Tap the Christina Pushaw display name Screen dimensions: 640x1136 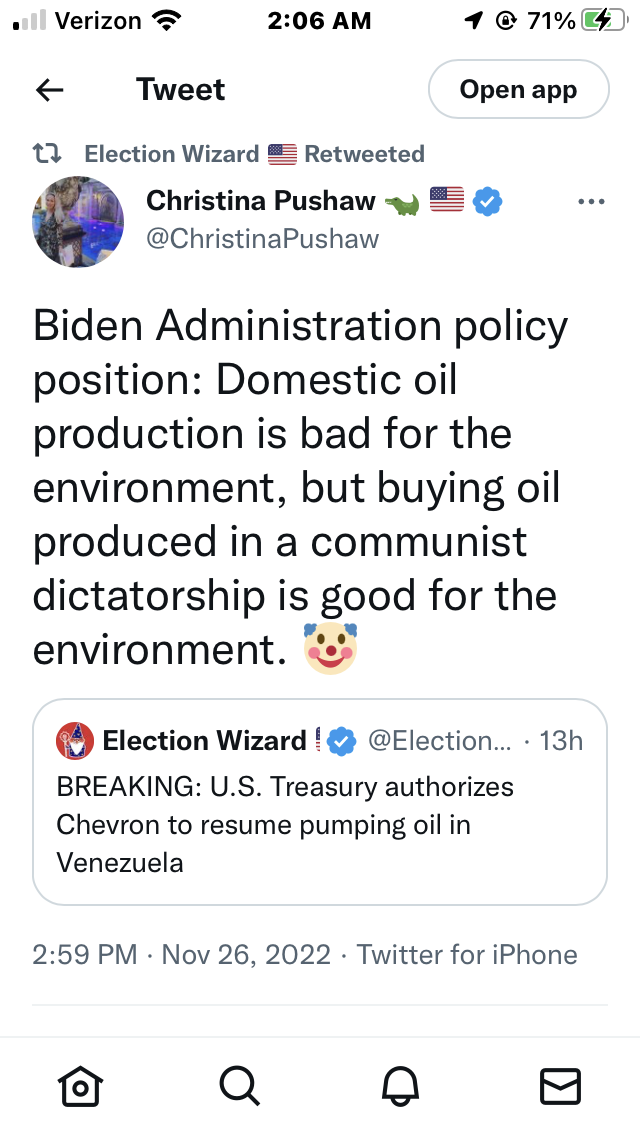[x=261, y=202]
